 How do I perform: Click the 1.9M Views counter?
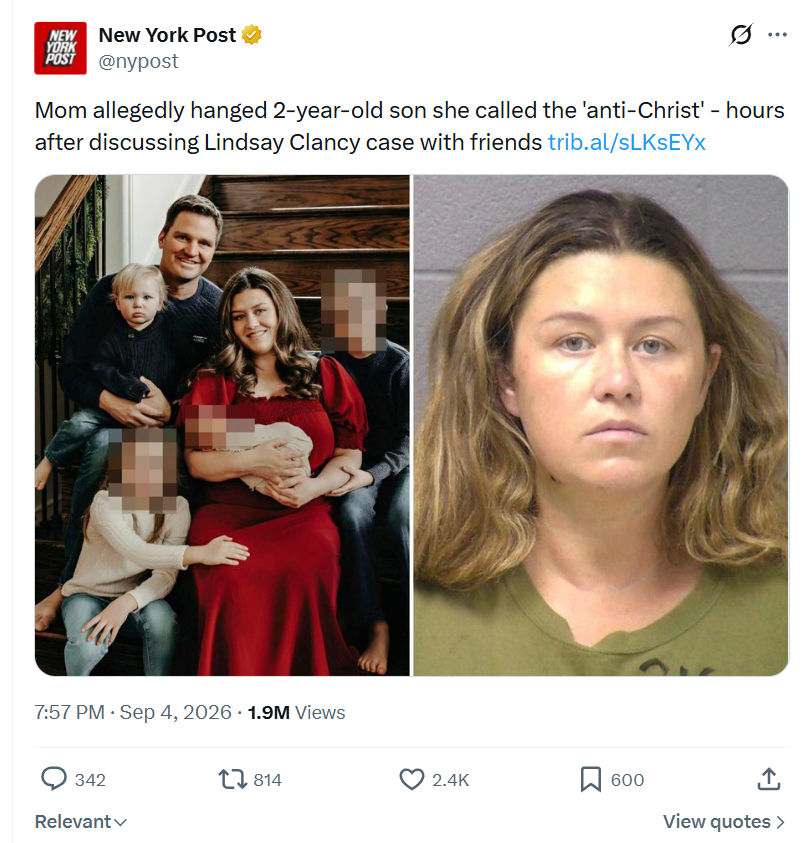[x=296, y=712]
